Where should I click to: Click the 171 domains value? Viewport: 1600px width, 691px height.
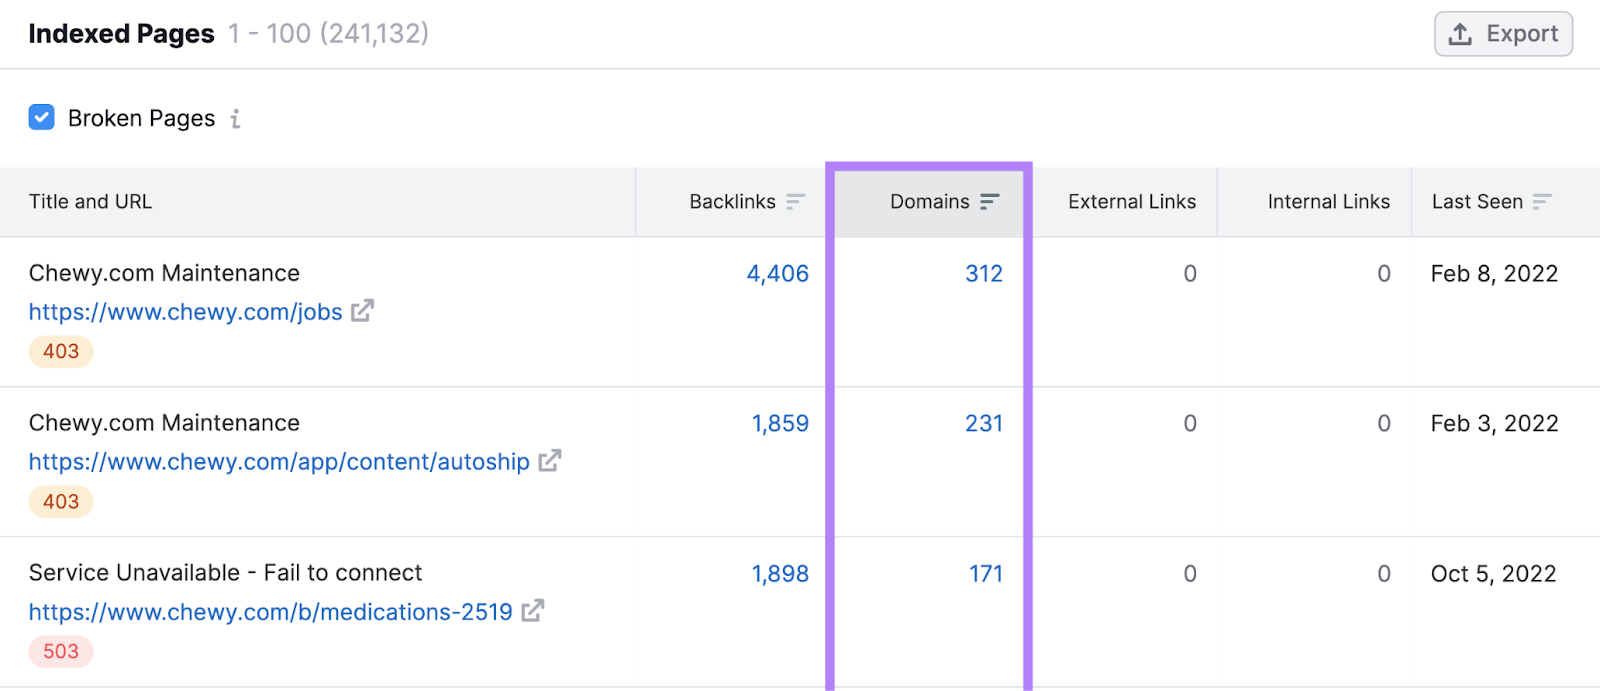(x=985, y=574)
